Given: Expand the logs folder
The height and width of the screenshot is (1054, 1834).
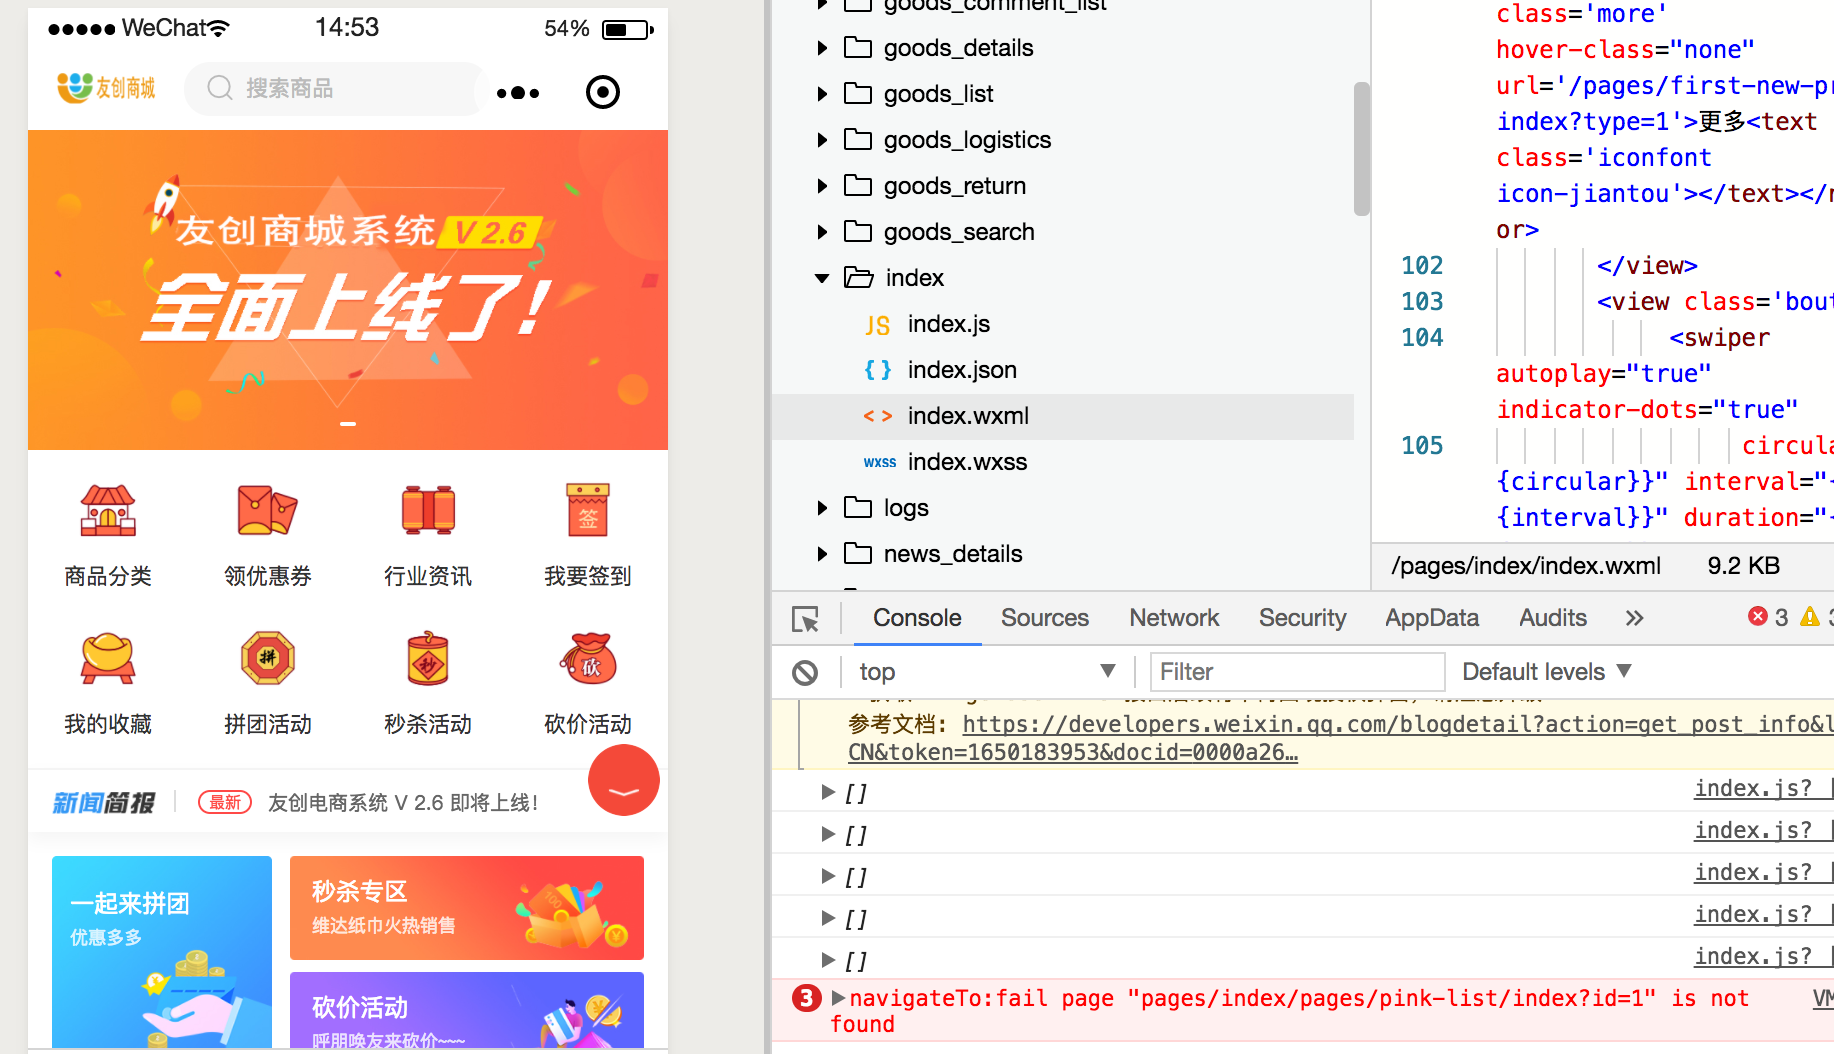Looking at the screenshot, I should pyautogui.click(x=822, y=508).
